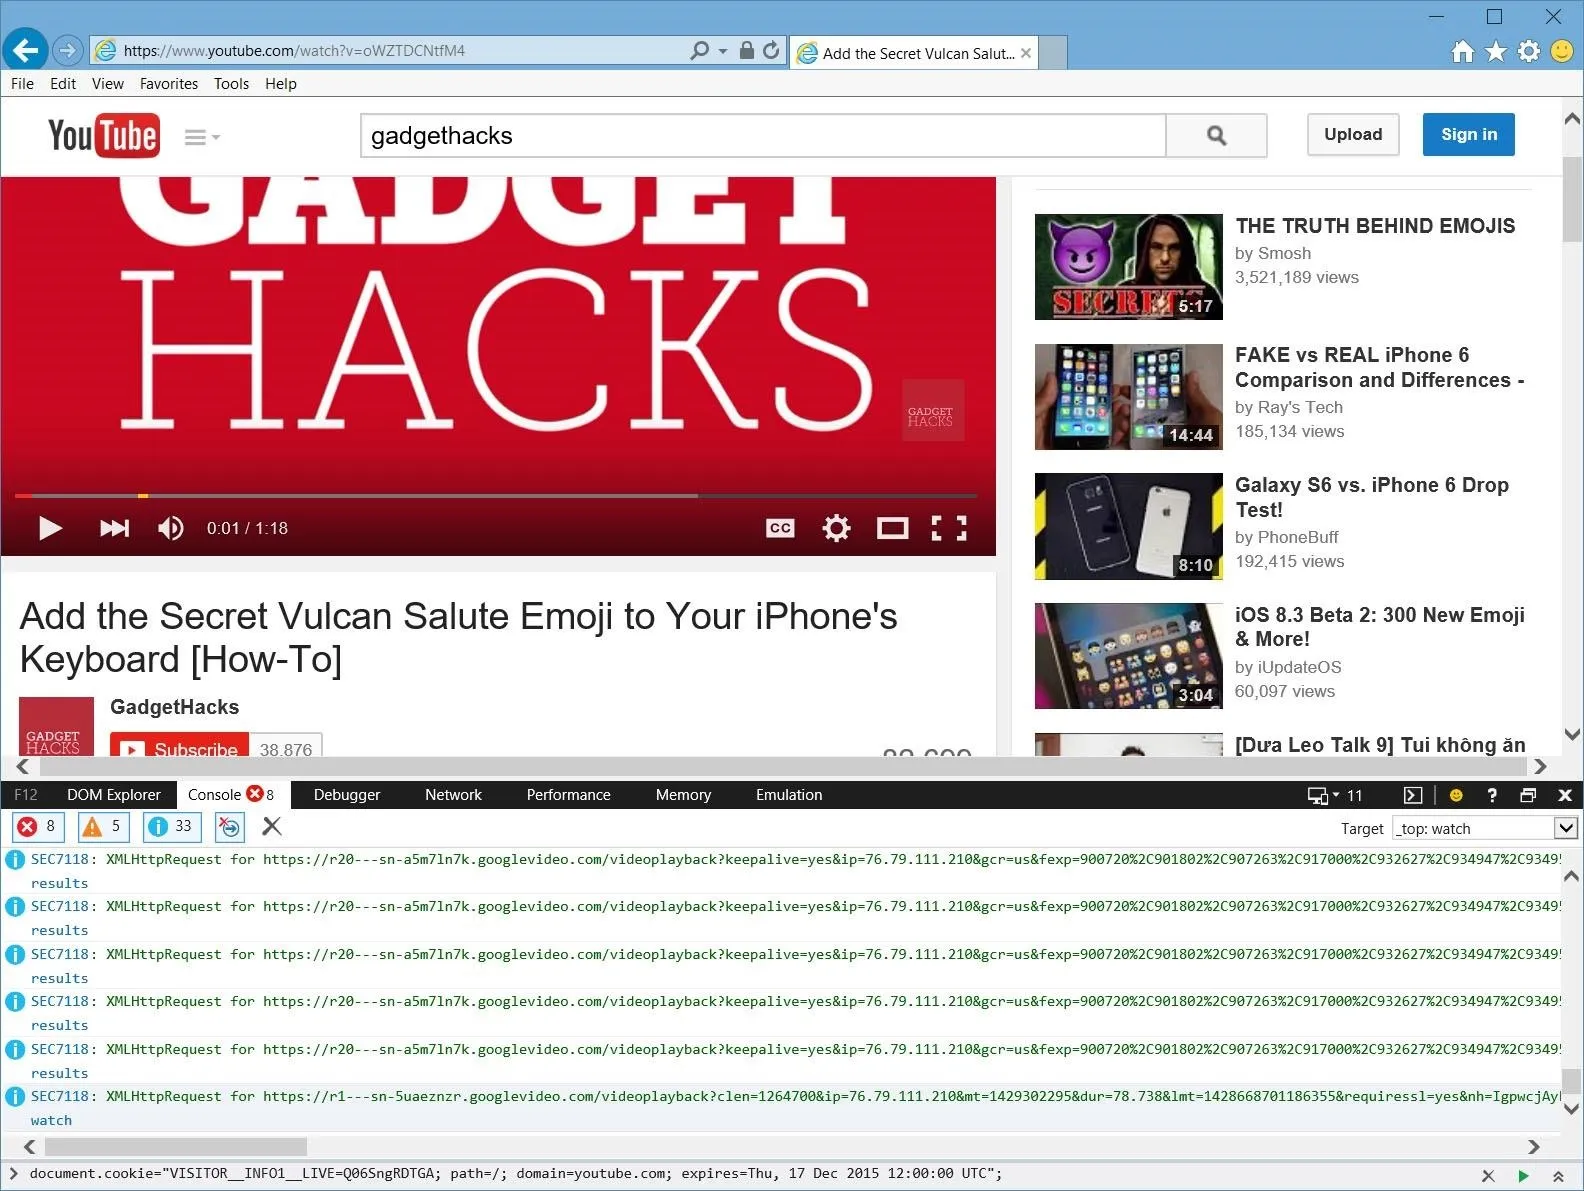Click the address bar search magnifier icon
Screen dimensions: 1584x1191
click(x=700, y=50)
